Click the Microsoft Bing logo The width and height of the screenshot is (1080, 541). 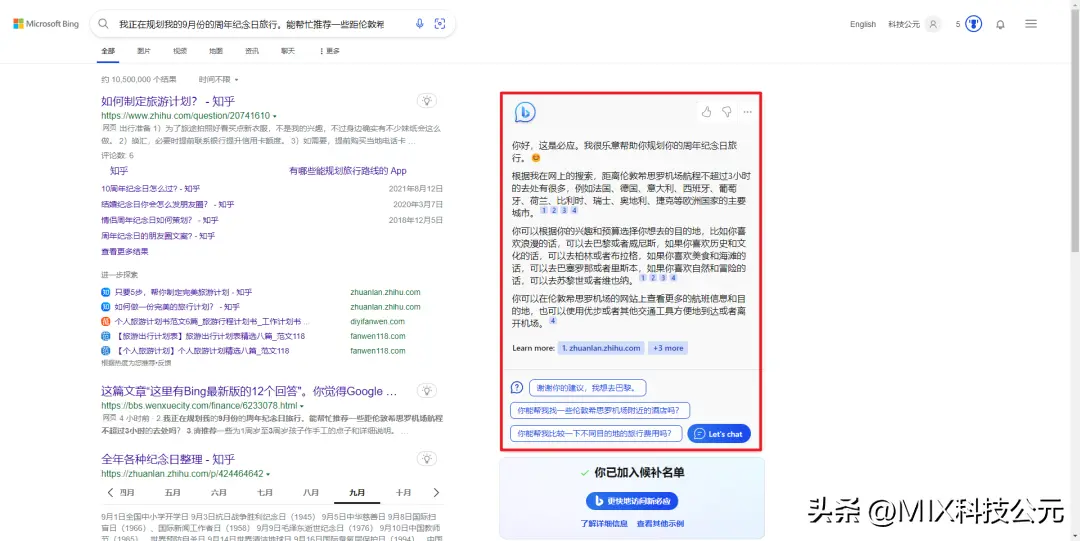(45, 24)
